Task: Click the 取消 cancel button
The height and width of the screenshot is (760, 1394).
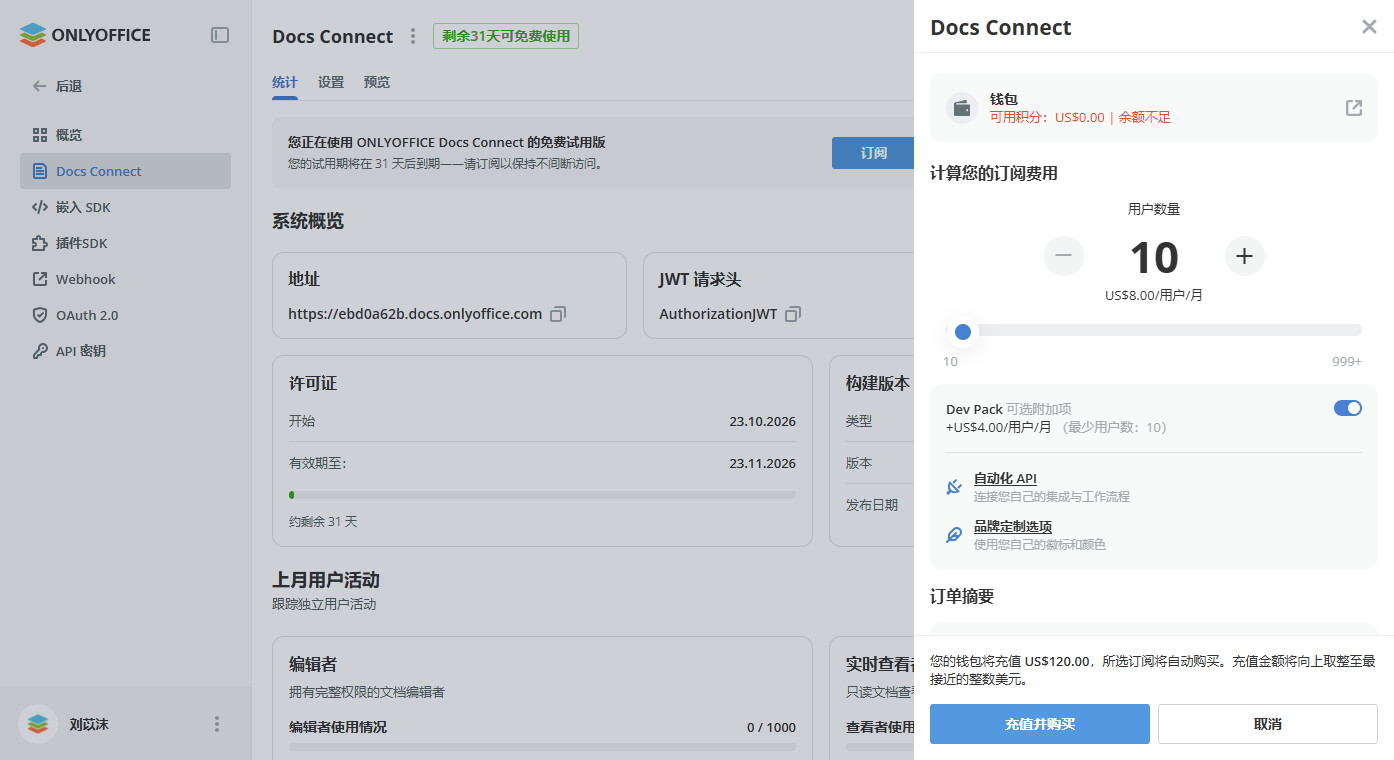Action: click(x=1268, y=724)
